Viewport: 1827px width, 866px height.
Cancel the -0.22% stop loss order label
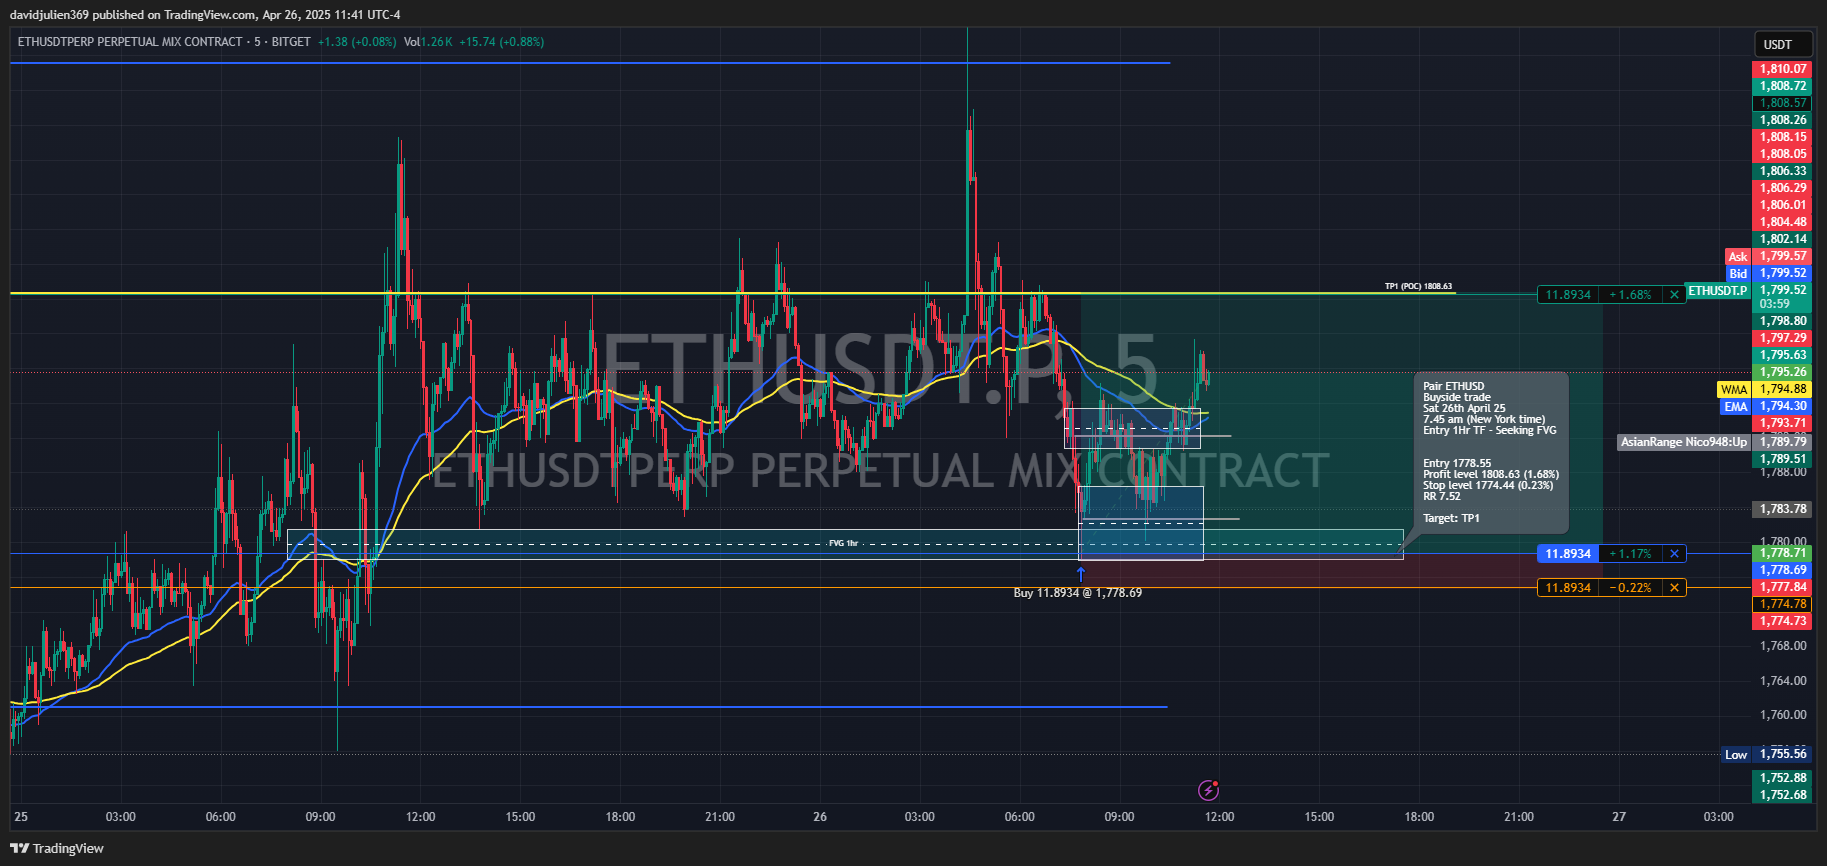click(1674, 587)
